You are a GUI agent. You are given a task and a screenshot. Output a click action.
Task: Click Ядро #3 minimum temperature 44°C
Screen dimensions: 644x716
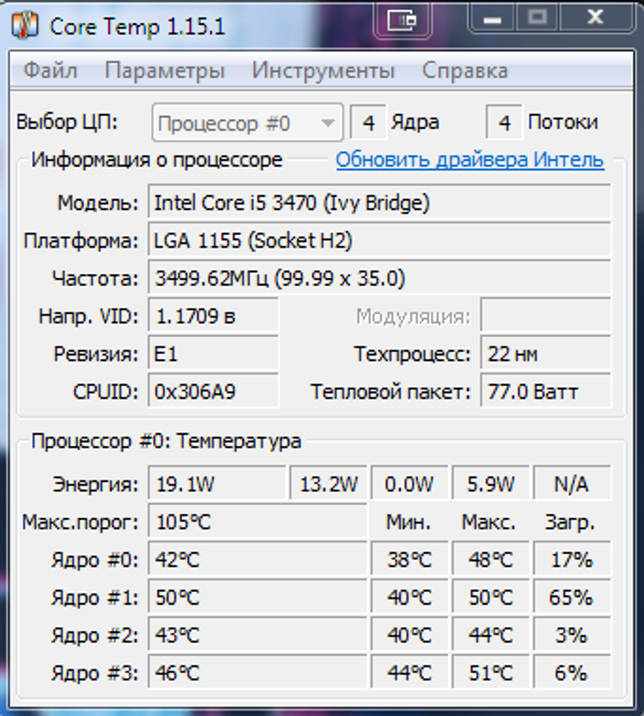(x=409, y=673)
